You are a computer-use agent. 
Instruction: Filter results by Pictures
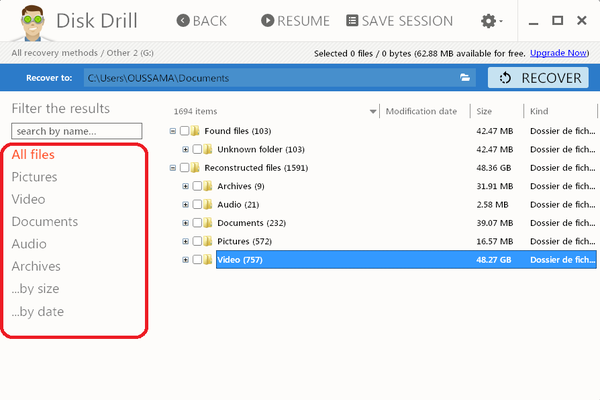point(34,177)
